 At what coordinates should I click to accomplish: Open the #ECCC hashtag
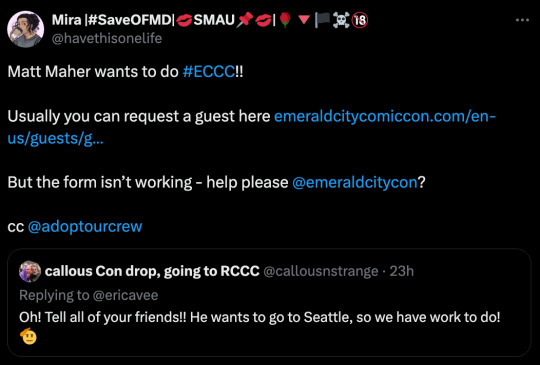click(209, 72)
